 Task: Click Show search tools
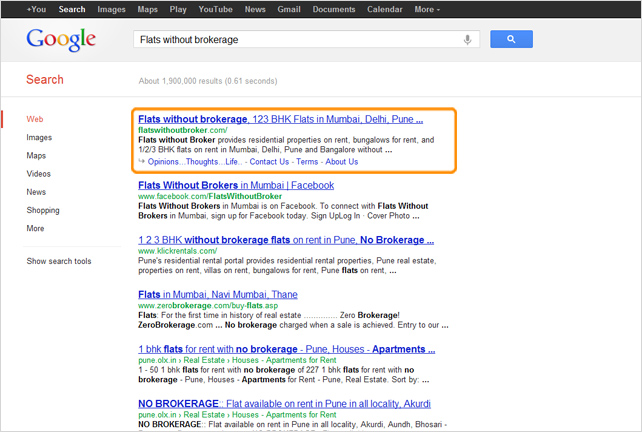click(59, 261)
